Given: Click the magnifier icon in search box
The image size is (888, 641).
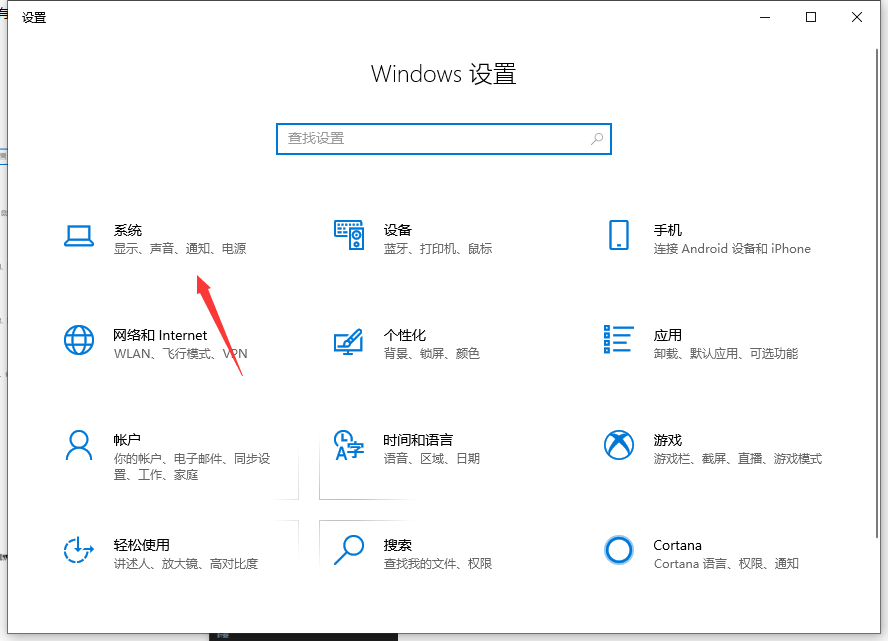Looking at the screenshot, I should pyautogui.click(x=597, y=139).
